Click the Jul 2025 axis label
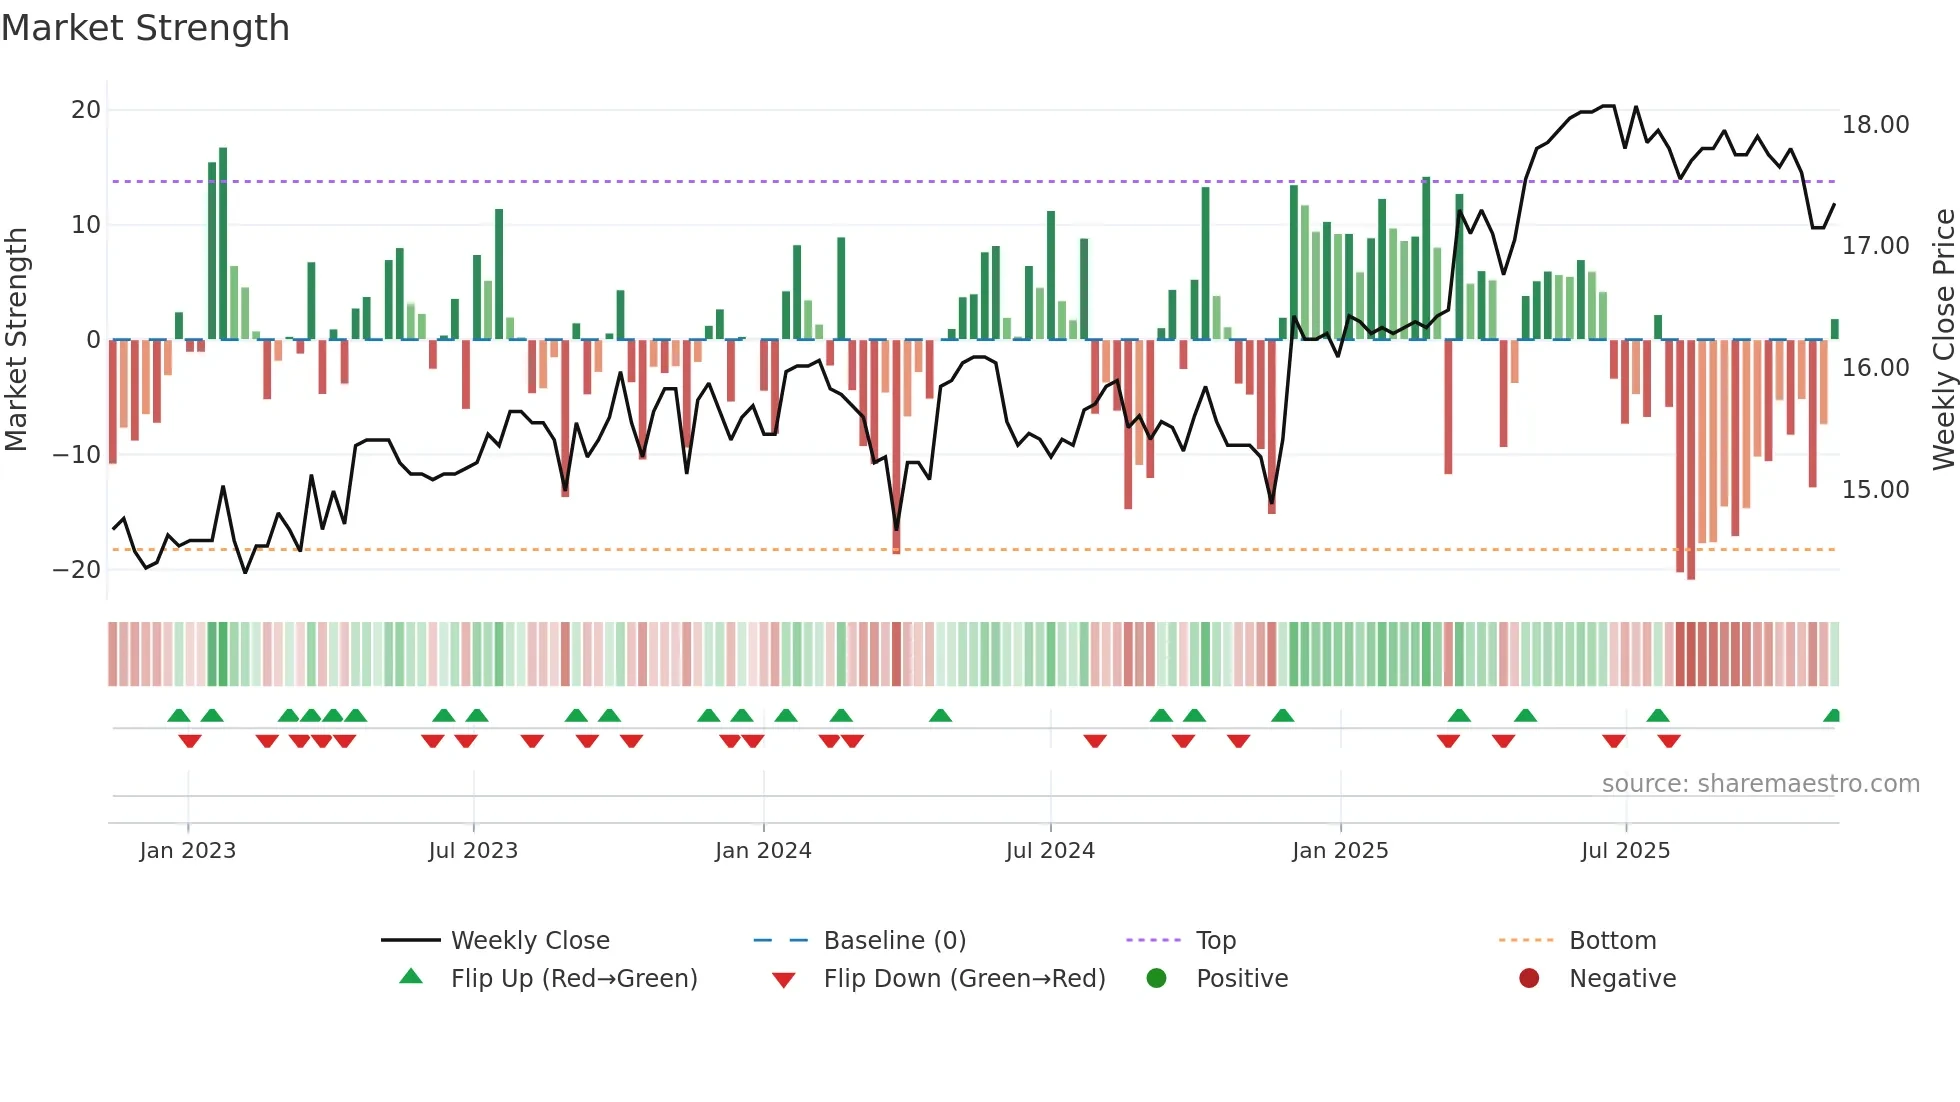 1625,850
